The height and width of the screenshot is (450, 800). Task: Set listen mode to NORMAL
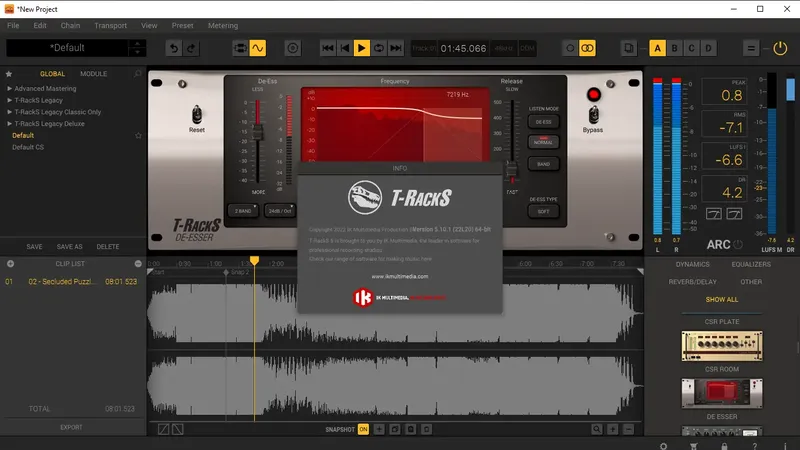click(543, 142)
